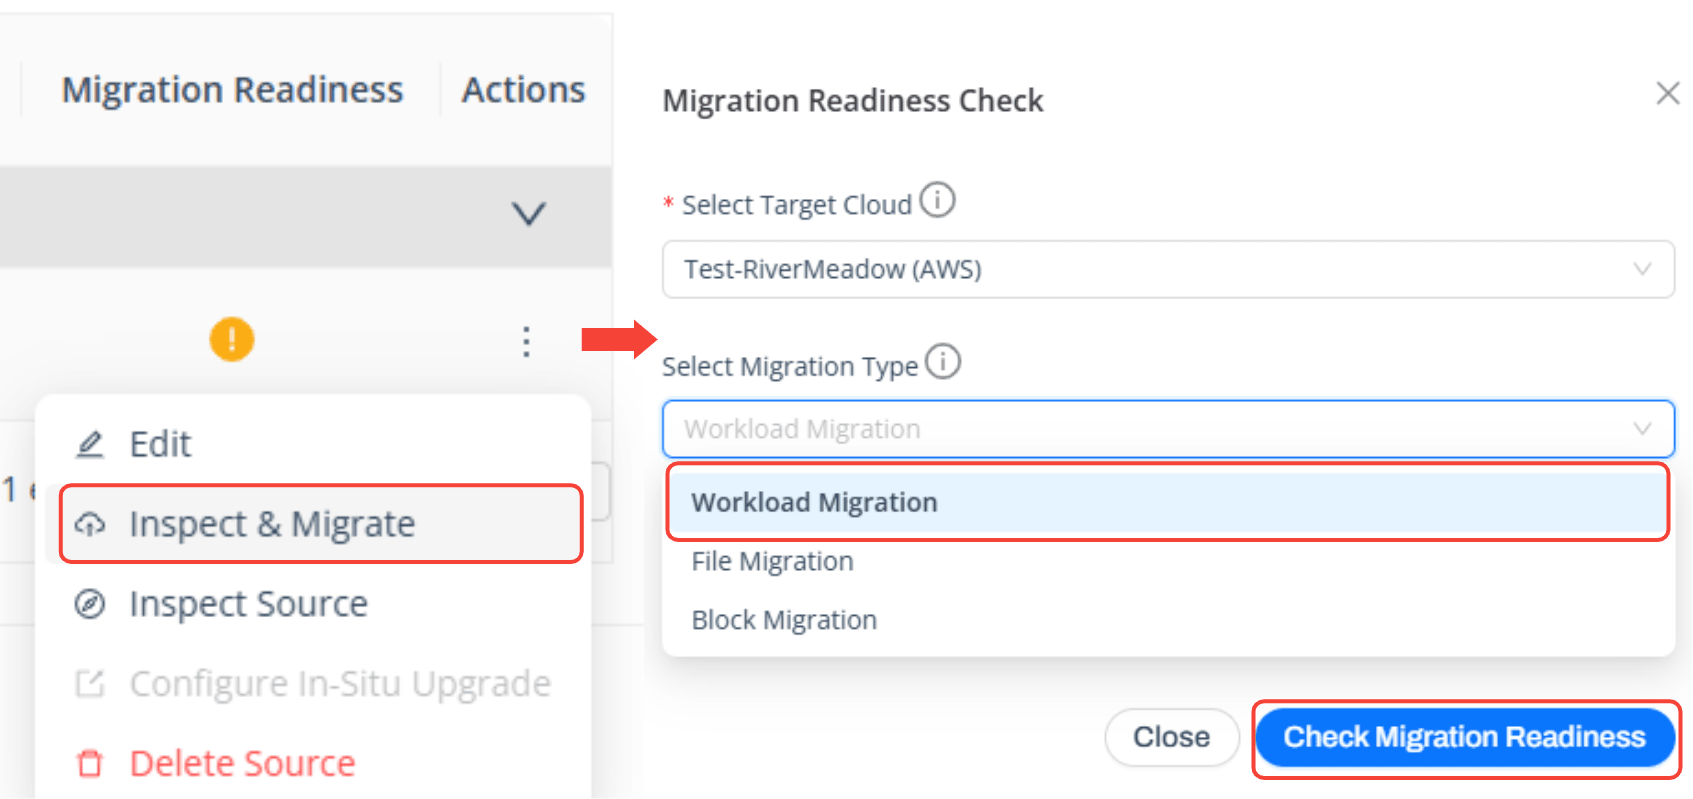Click the cloud upload icon for Inspect & Migrate
Viewport: 1693px width, 799px height.
(x=90, y=524)
